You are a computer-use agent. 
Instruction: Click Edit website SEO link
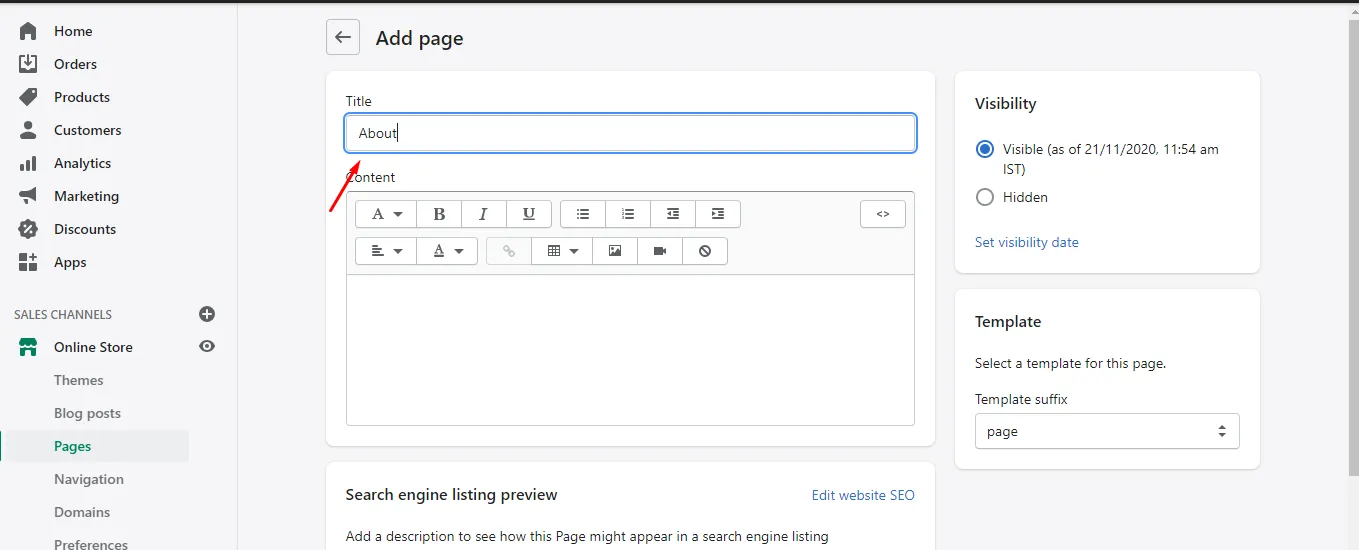[x=863, y=495]
